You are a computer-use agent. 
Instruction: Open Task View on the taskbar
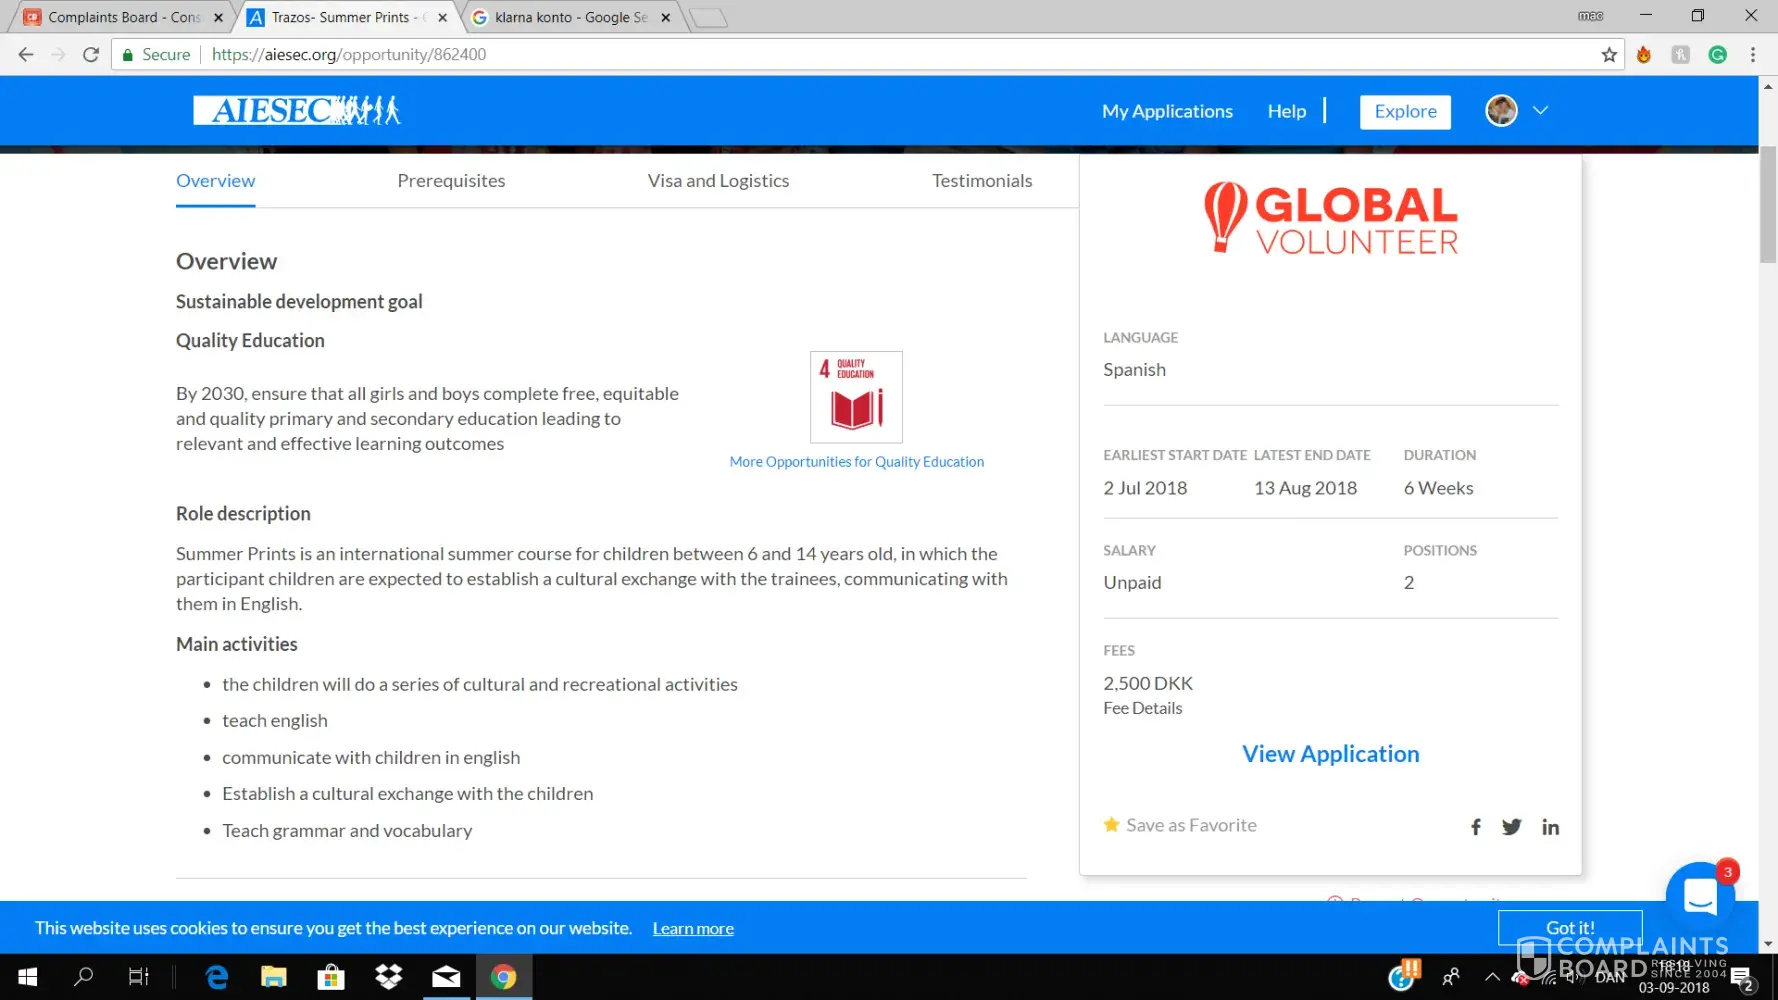(139, 976)
